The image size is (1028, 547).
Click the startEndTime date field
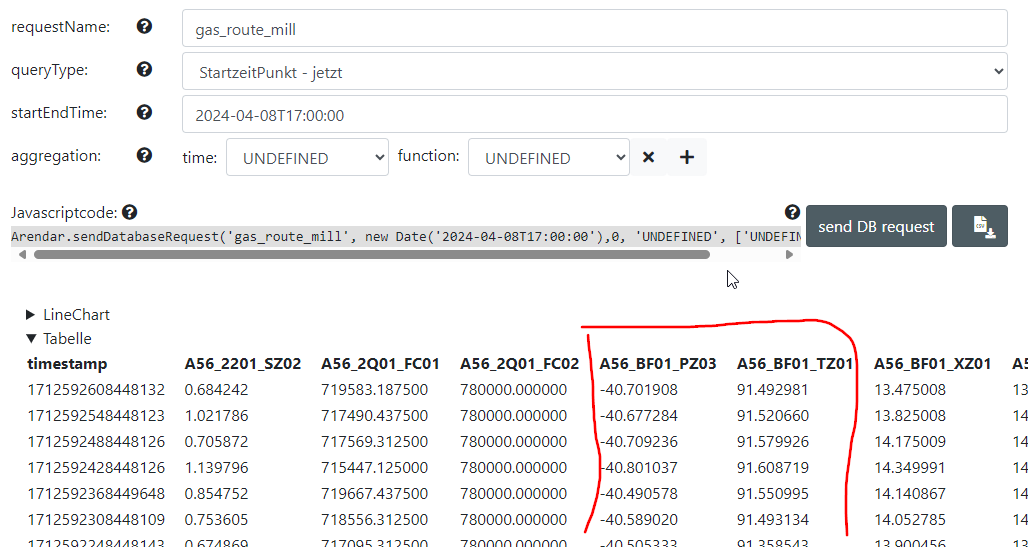[595, 114]
